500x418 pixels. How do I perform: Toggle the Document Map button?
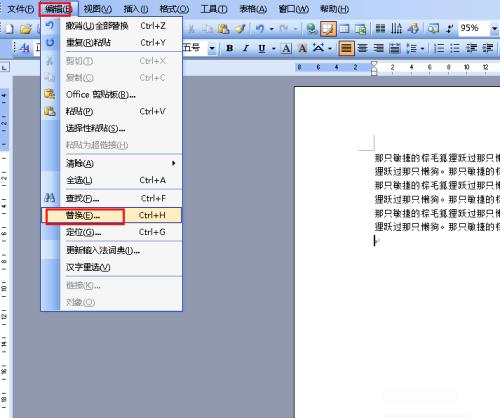(433, 29)
